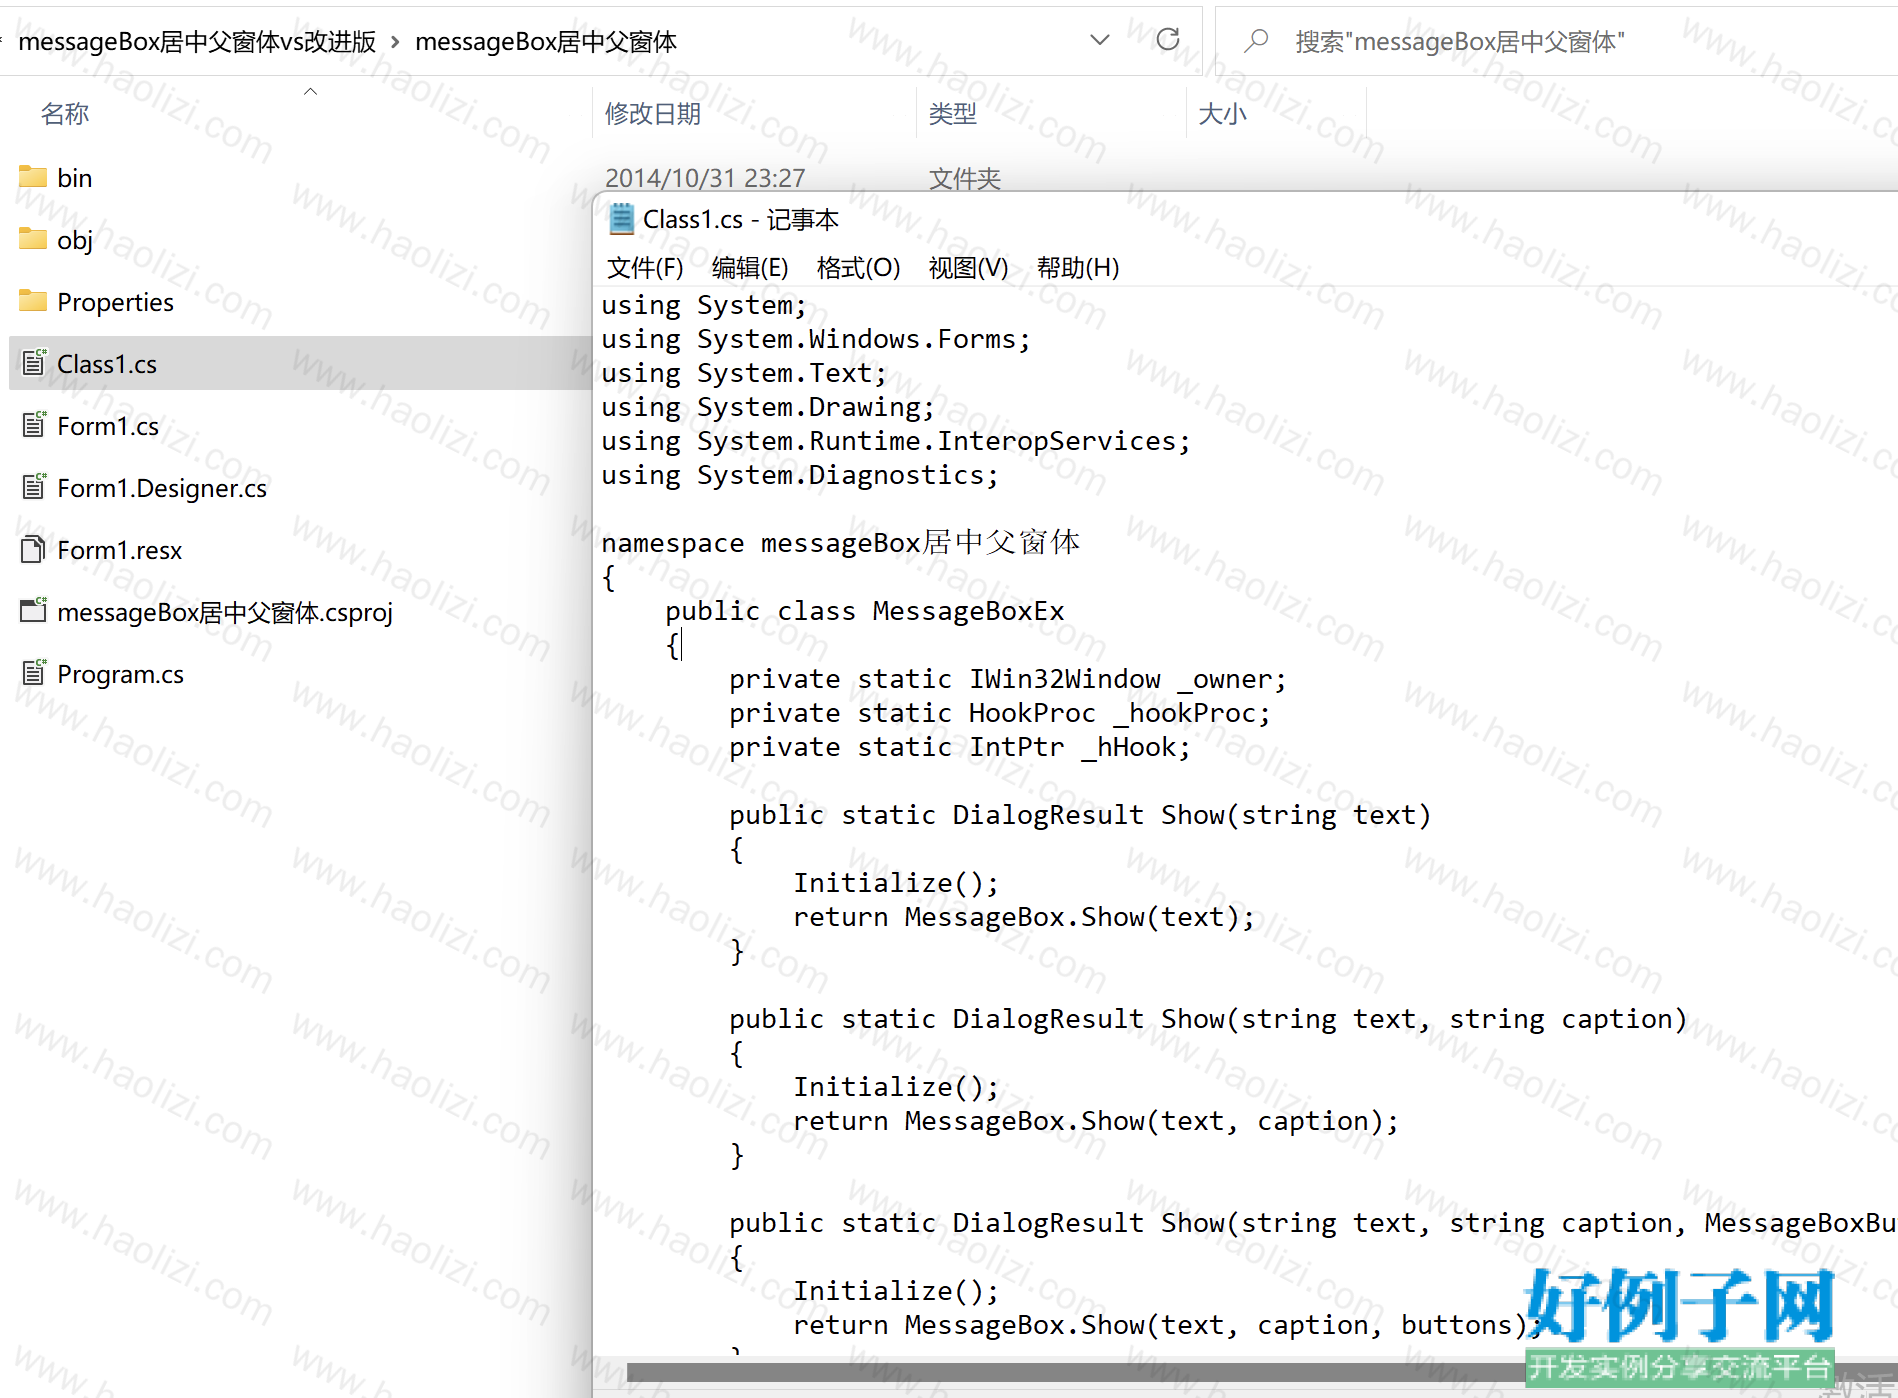Click the Form1.cs file icon
The height and width of the screenshot is (1398, 1898).
click(x=34, y=424)
